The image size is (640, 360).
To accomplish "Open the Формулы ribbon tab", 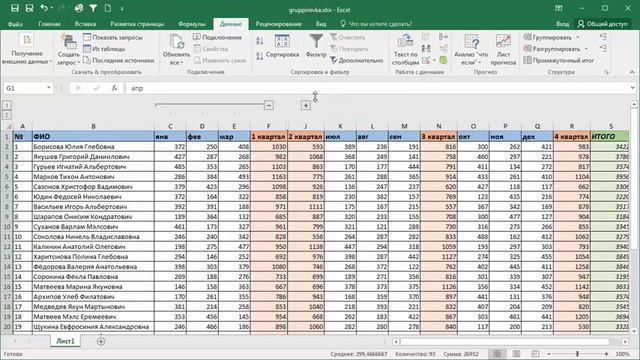I will [192, 24].
